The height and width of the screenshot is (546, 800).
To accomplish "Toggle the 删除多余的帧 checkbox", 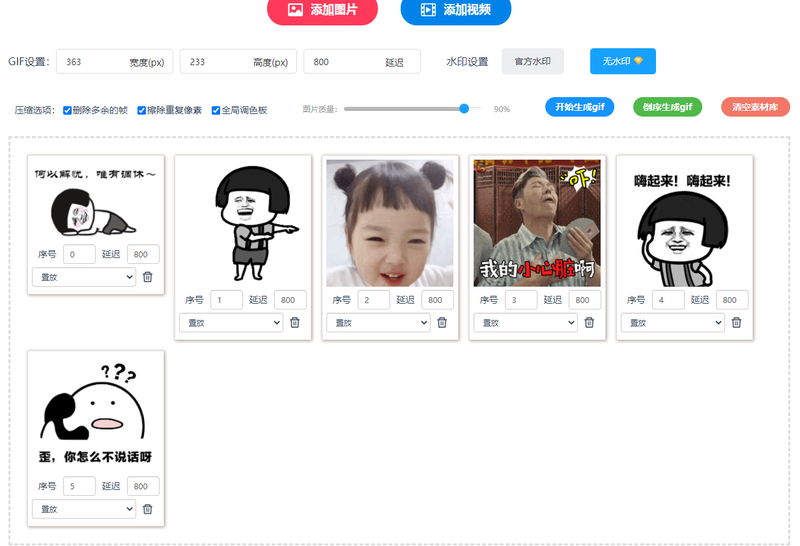I will click(x=67, y=110).
